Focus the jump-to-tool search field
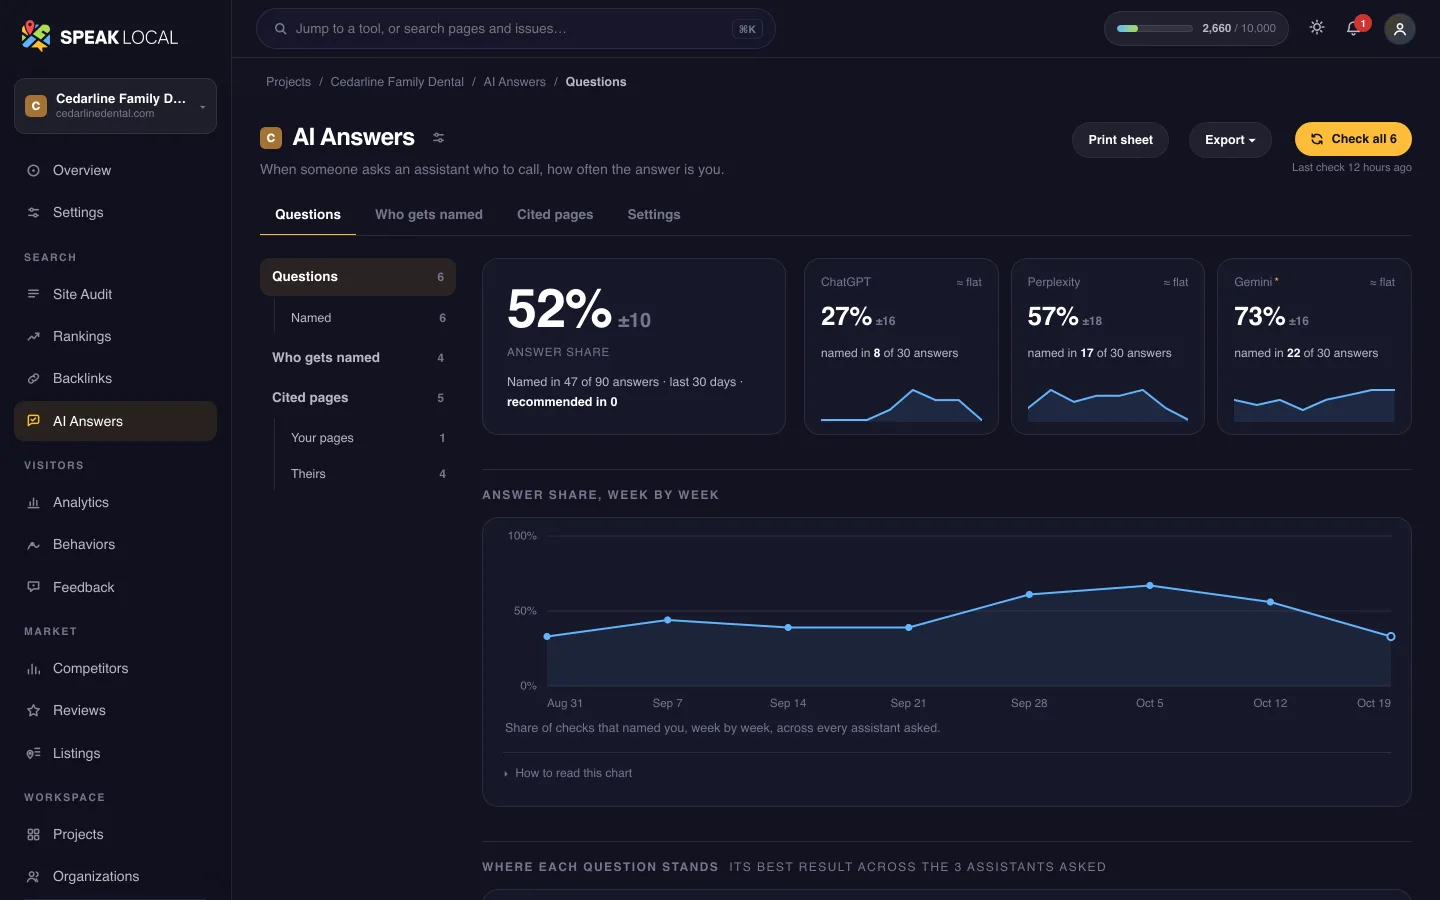This screenshot has height=900, width=1440. [x=516, y=29]
